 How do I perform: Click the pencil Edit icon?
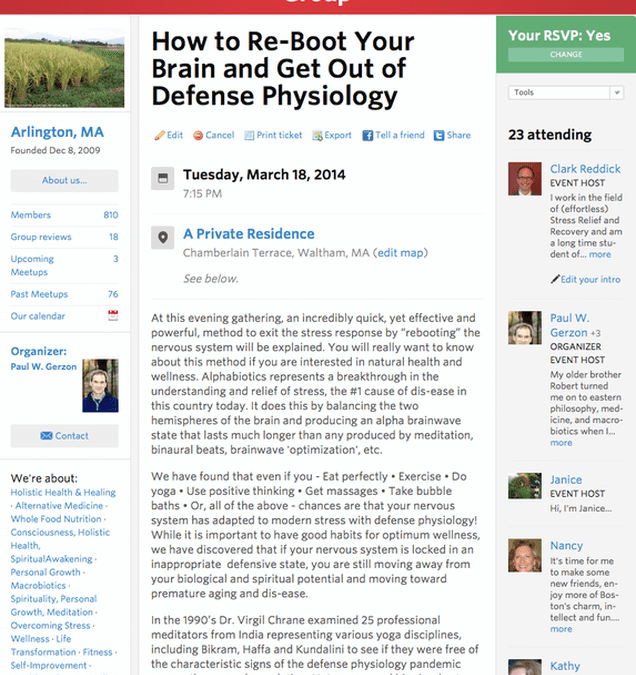(158, 136)
